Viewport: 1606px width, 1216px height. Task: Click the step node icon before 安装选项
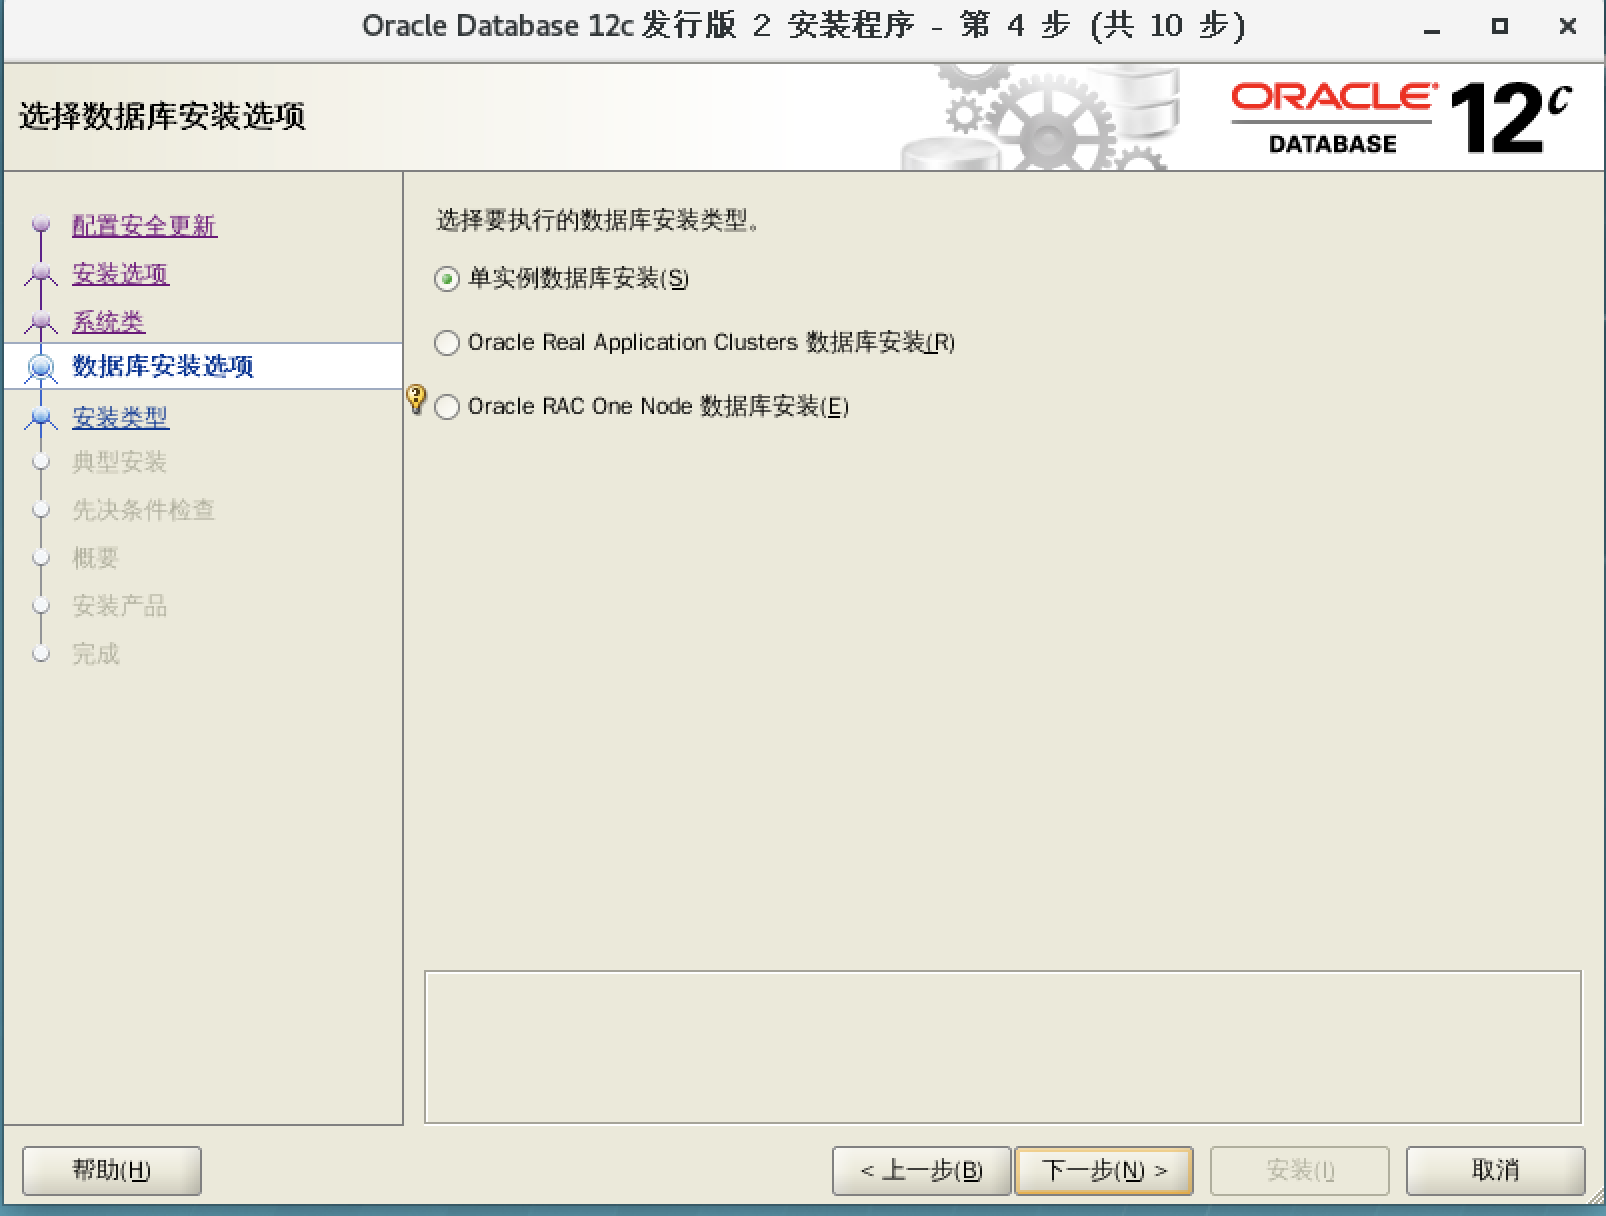coord(40,273)
